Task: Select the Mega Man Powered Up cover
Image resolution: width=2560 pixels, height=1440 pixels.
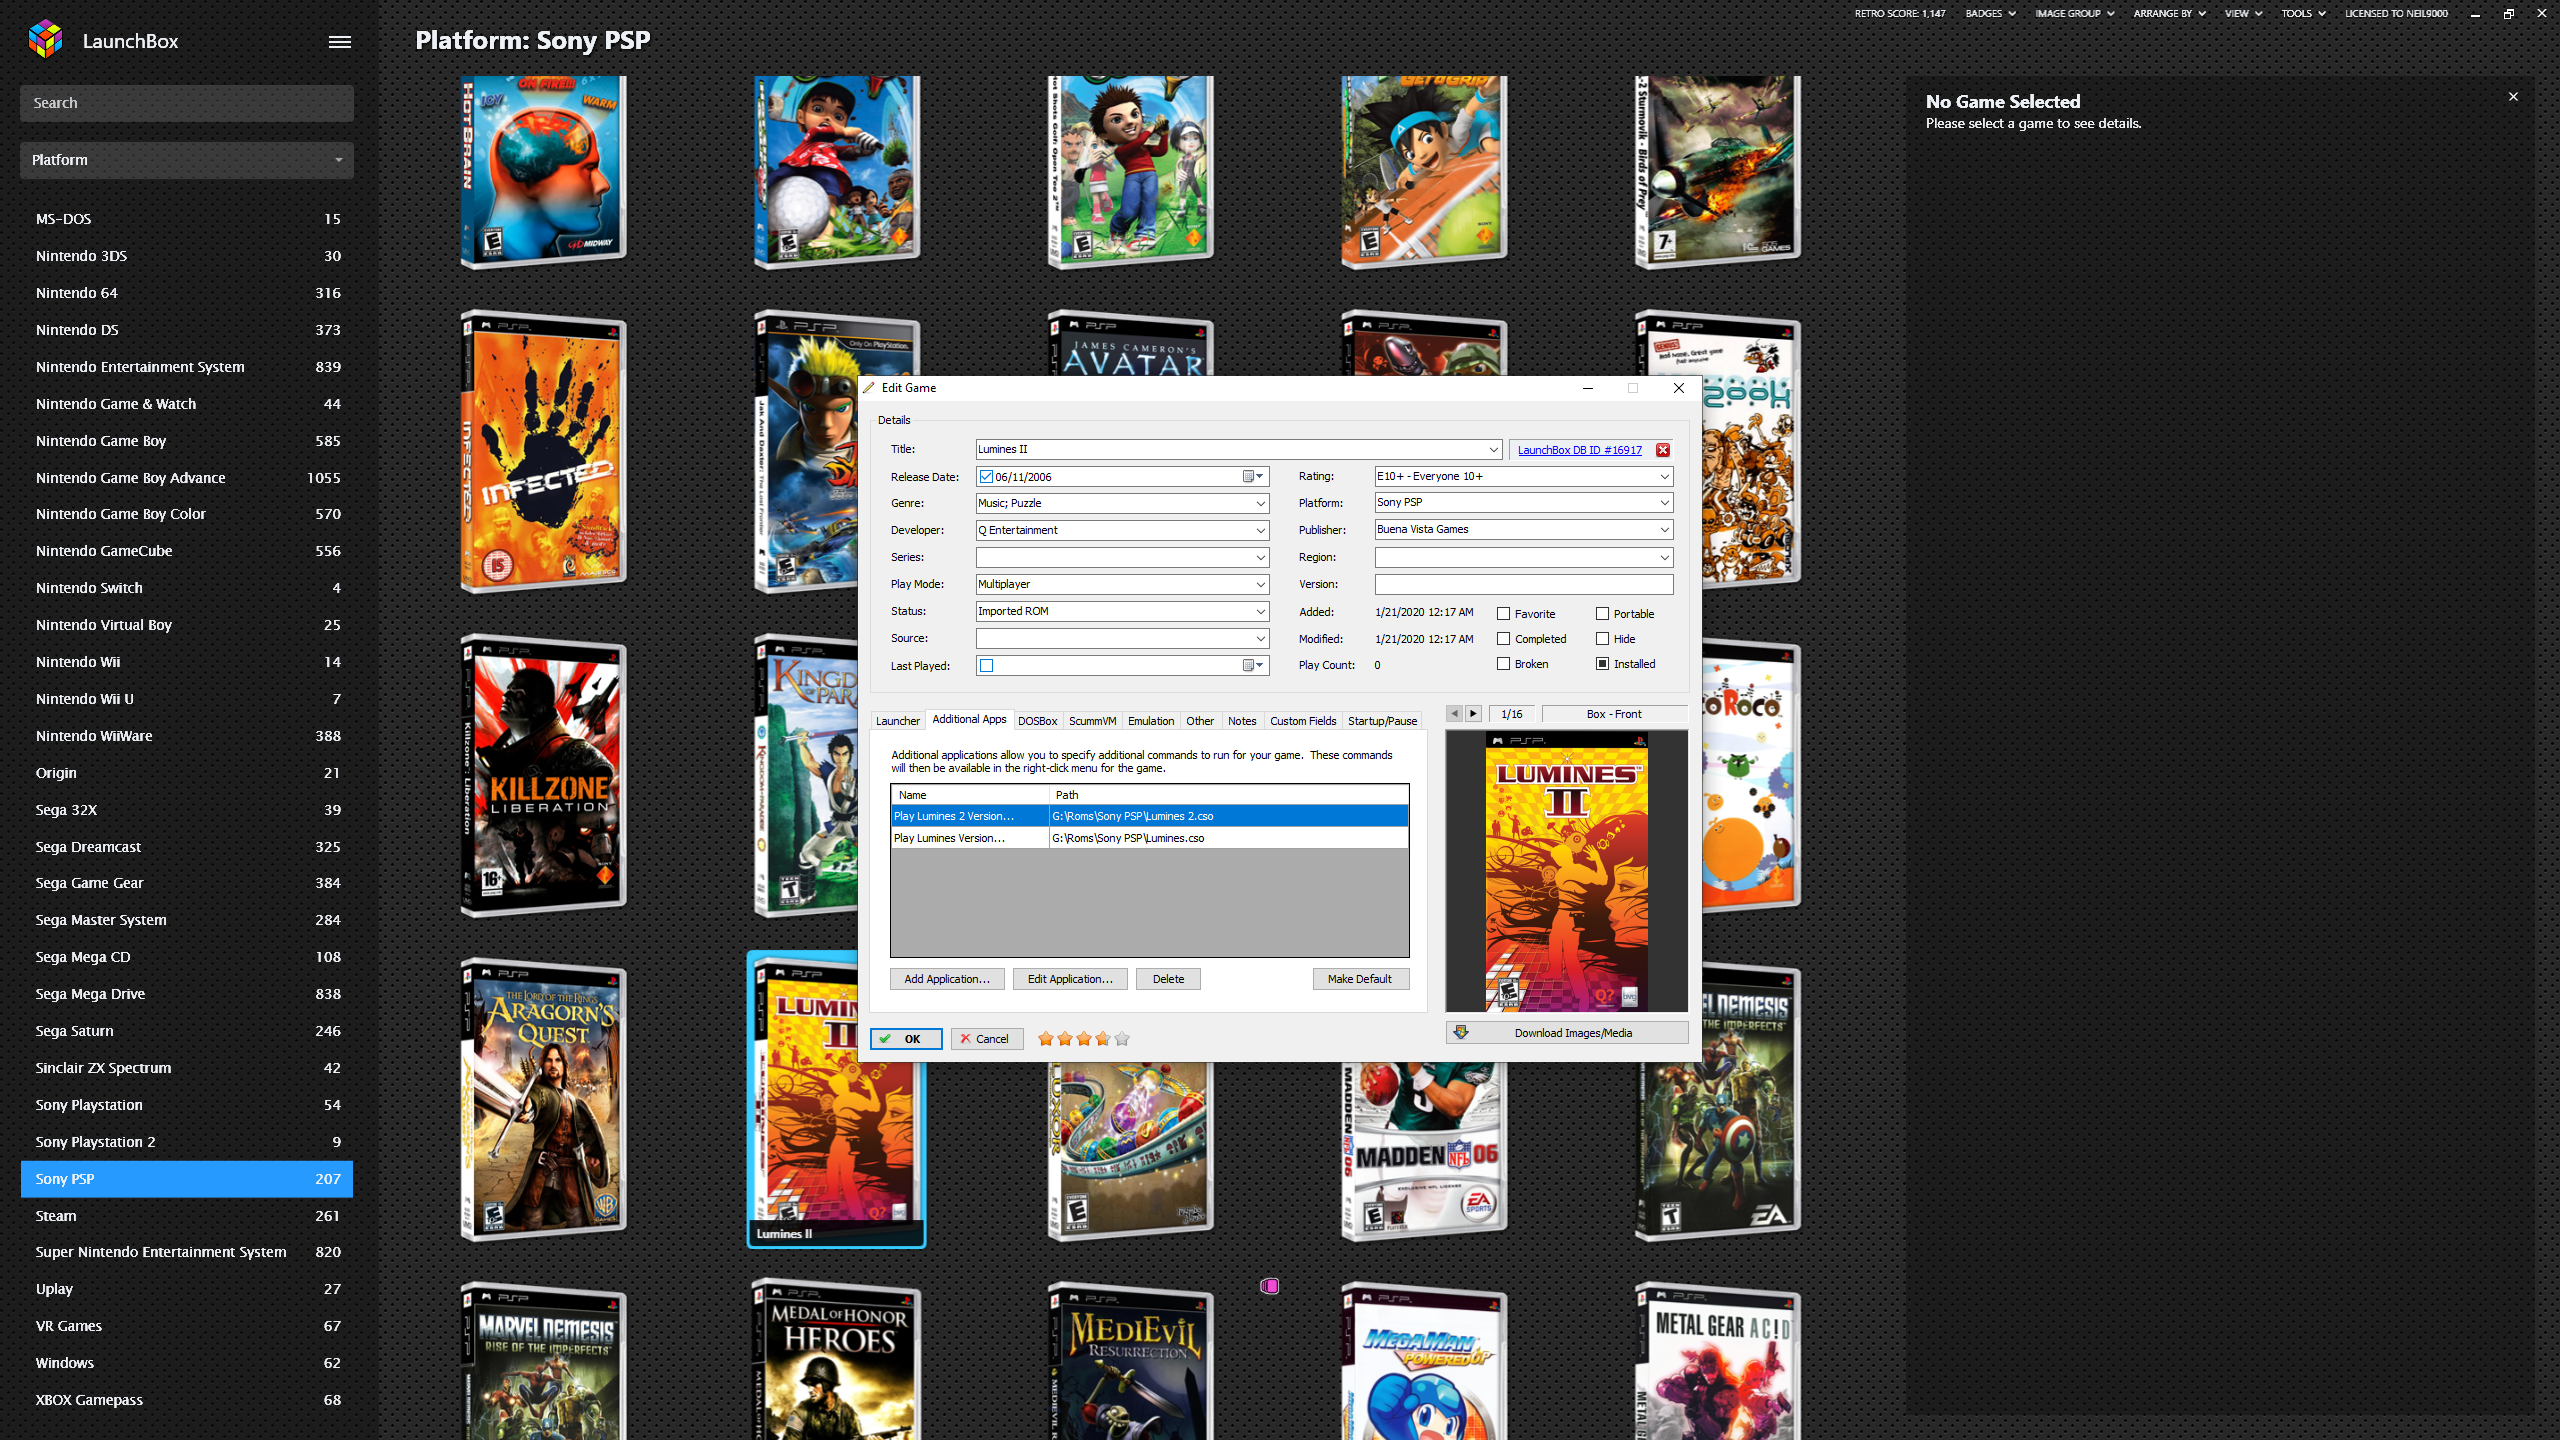Action: [1424, 1360]
